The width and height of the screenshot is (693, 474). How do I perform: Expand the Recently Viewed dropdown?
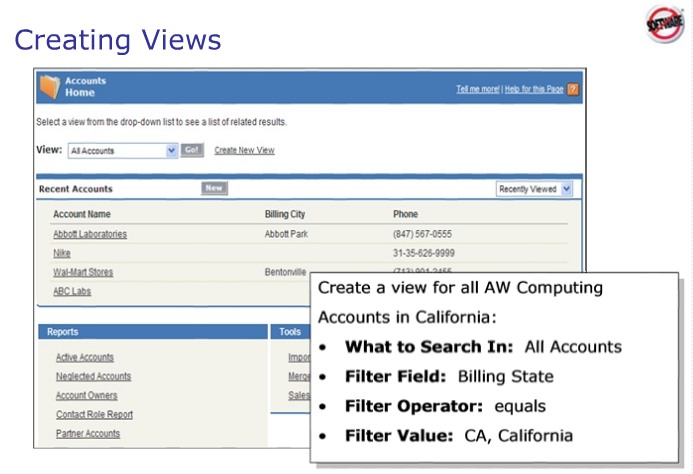(535, 188)
